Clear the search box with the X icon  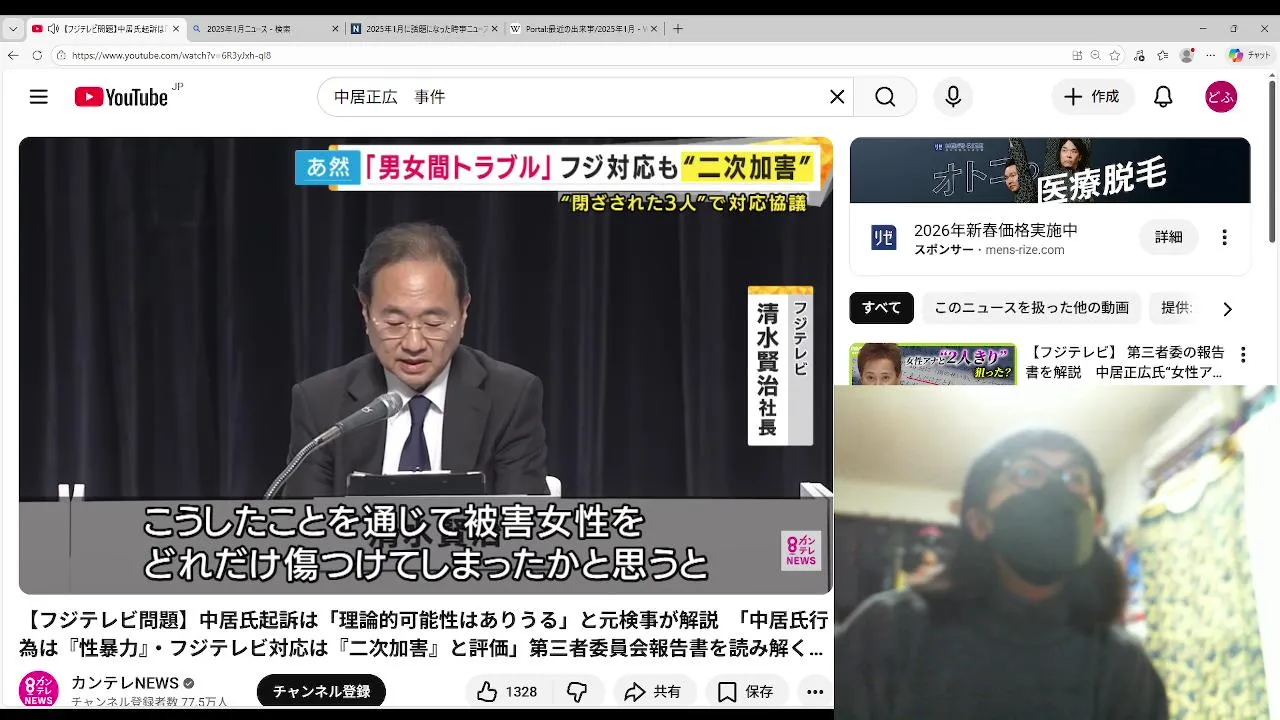(837, 97)
